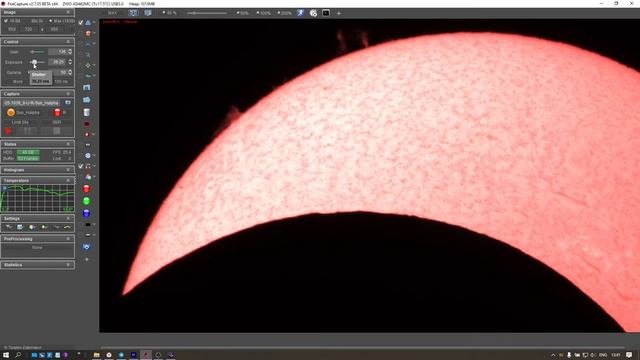Select the Max resolution radio button

point(51,21)
